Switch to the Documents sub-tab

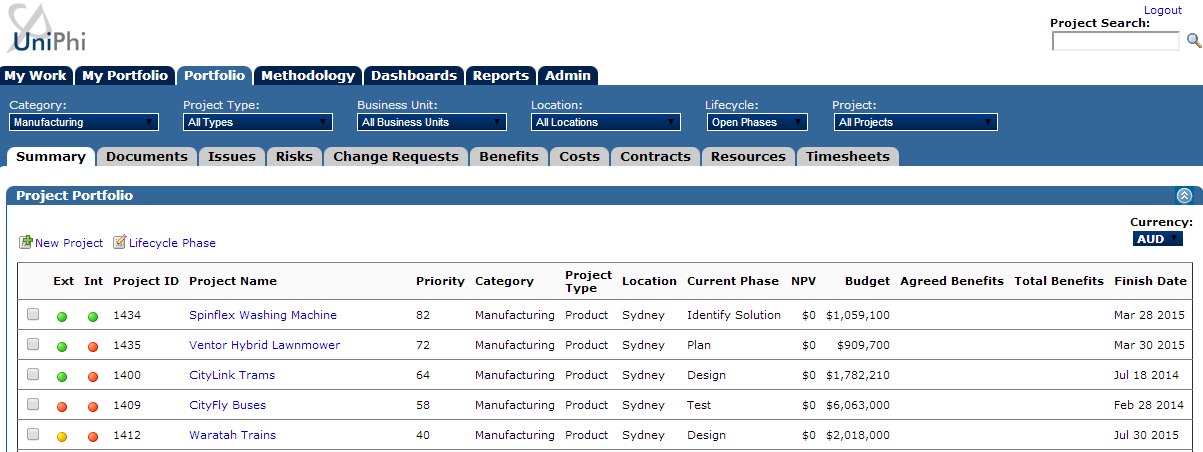147,157
